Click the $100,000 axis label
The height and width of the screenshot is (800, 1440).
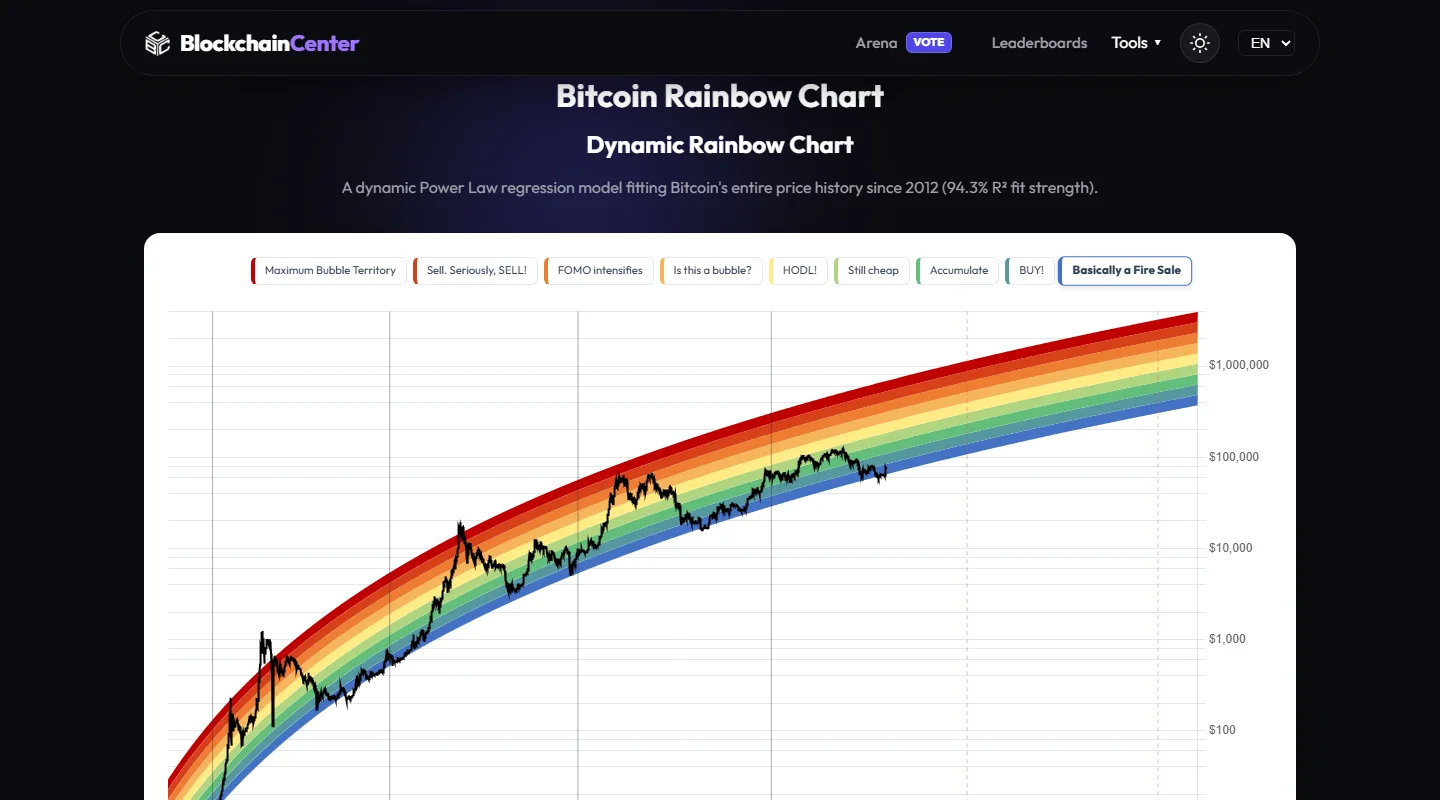[x=1234, y=457]
